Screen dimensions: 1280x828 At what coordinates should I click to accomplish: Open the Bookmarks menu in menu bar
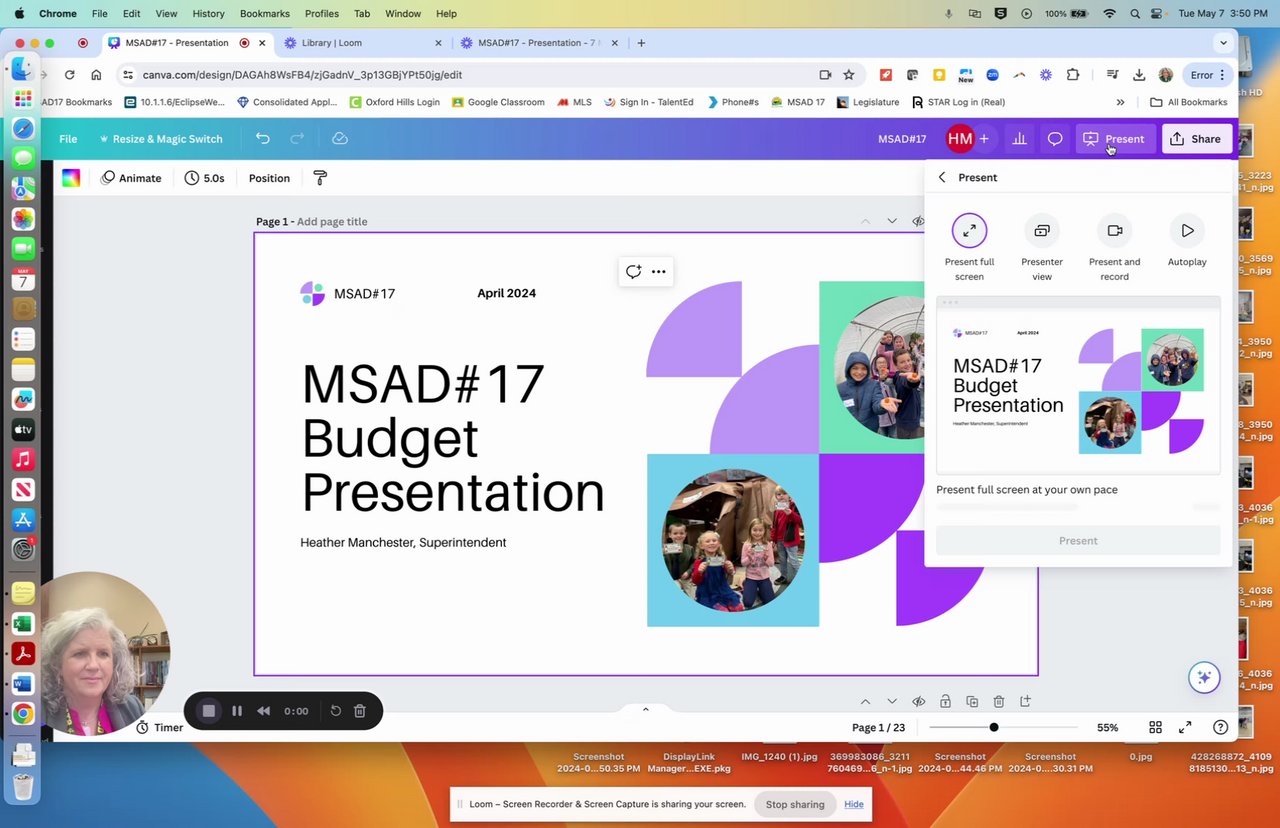tap(265, 13)
